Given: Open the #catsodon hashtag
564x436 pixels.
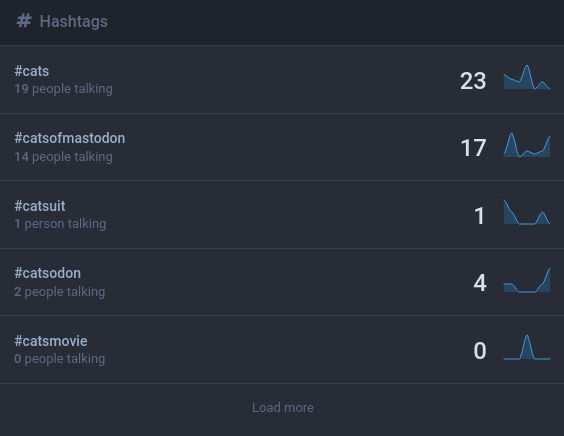Looking at the screenshot, I should (47, 273).
